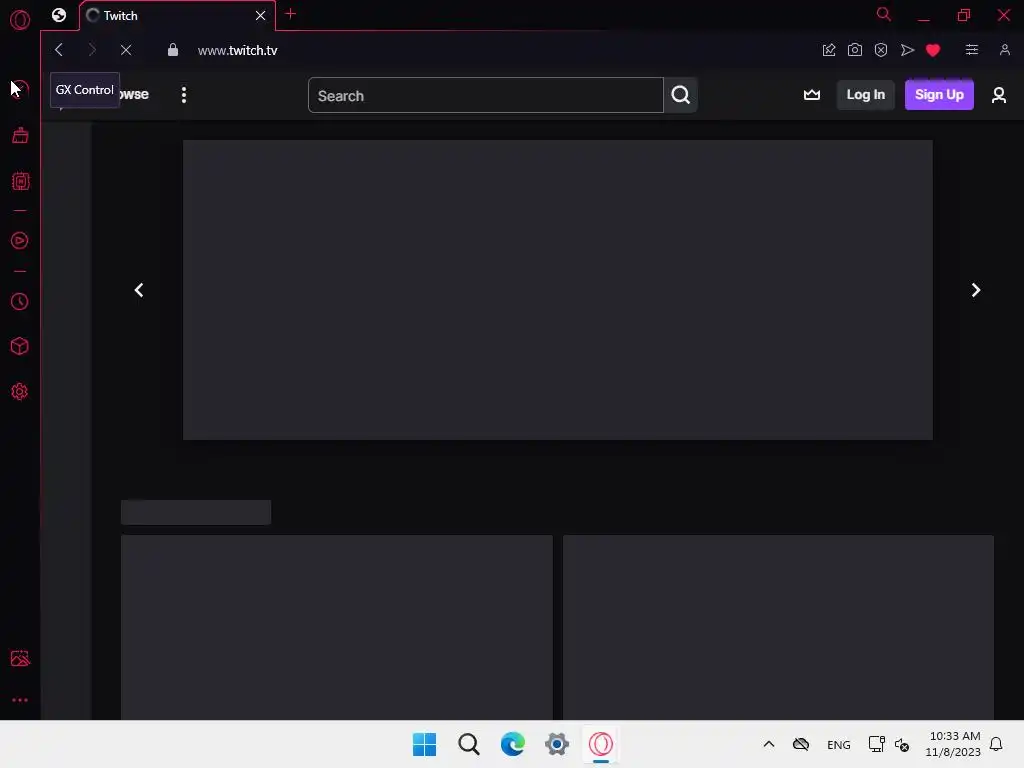Click the send to My Flow icon
The height and width of the screenshot is (768, 1024).
pos(907,50)
